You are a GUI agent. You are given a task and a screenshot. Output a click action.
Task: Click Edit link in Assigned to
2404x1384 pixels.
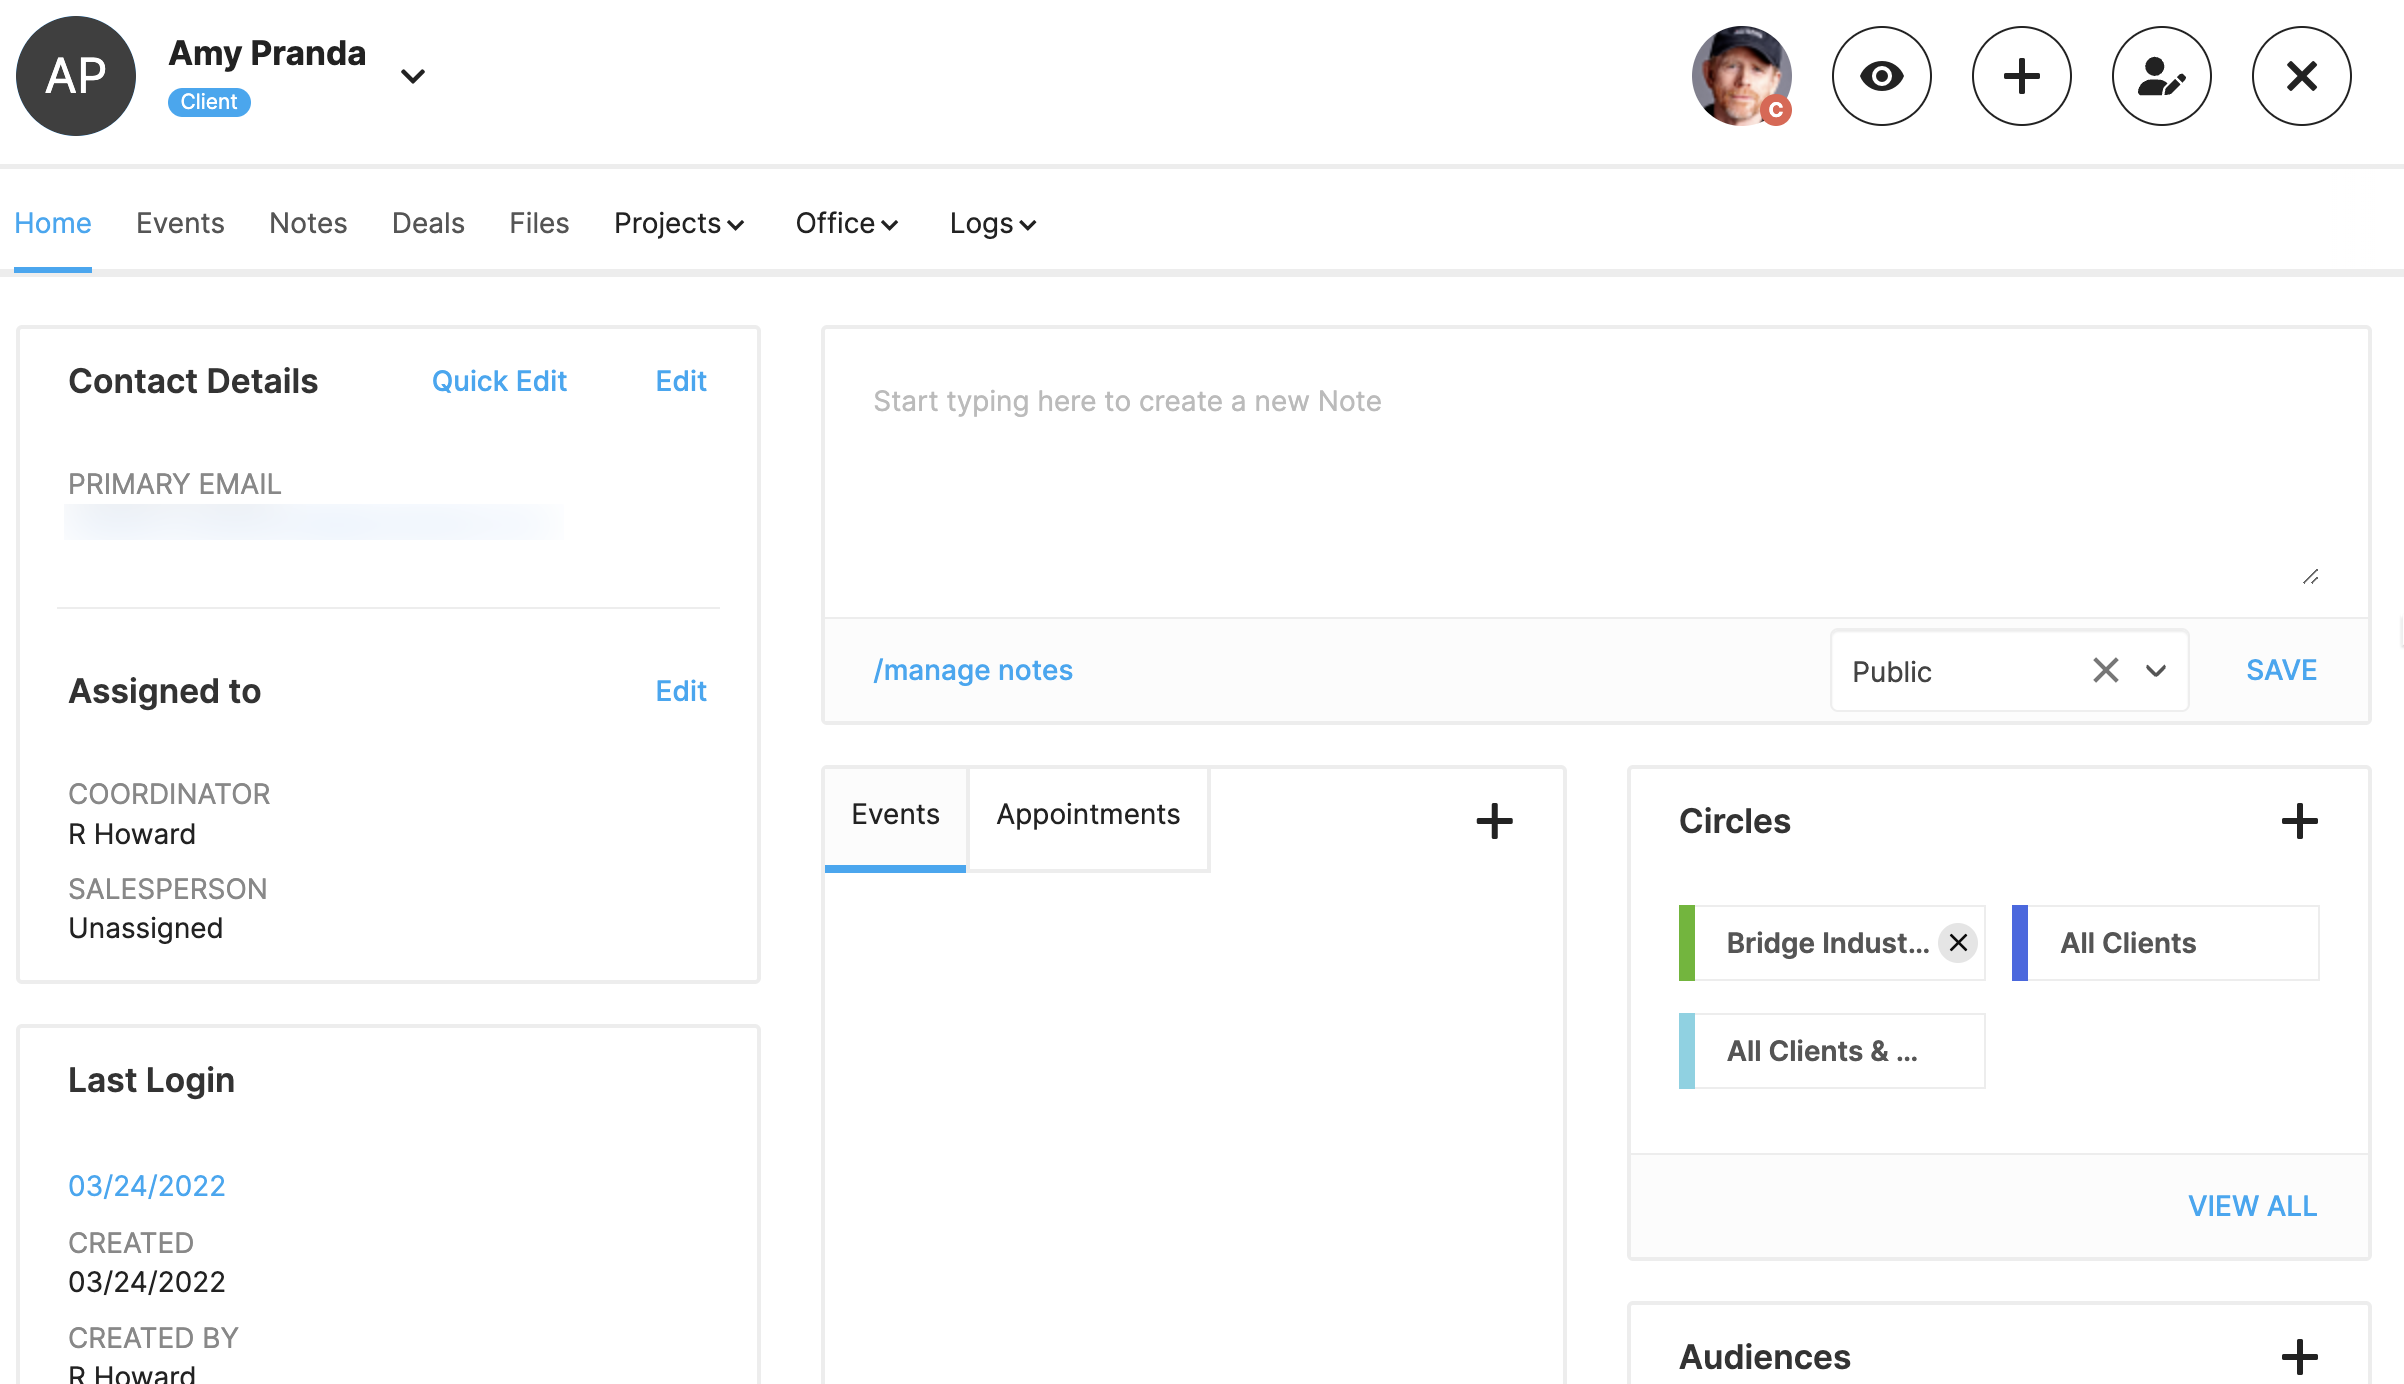click(681, 691)
